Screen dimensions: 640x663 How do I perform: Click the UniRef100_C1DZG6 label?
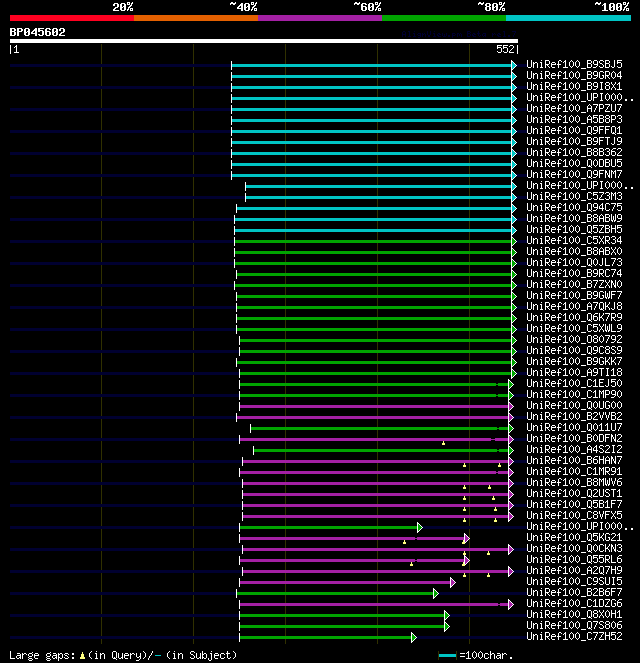pyautogui.click(x=574, y=603)
